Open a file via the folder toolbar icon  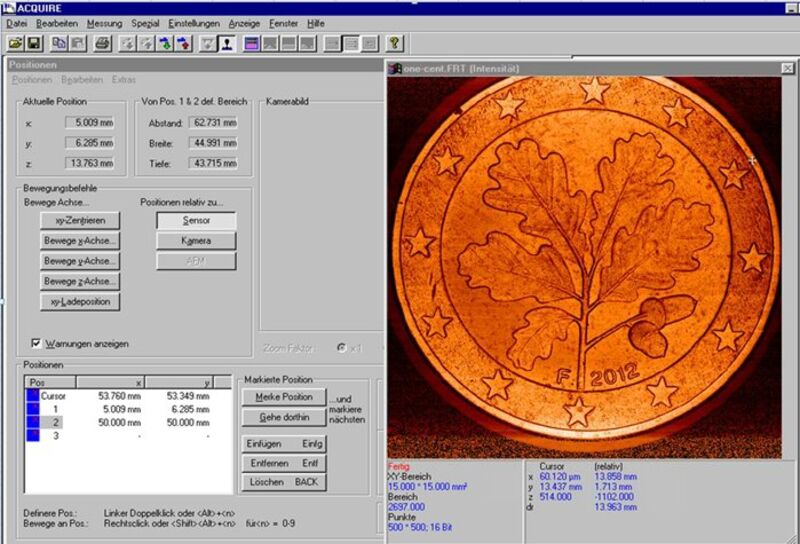coord(15,43)
